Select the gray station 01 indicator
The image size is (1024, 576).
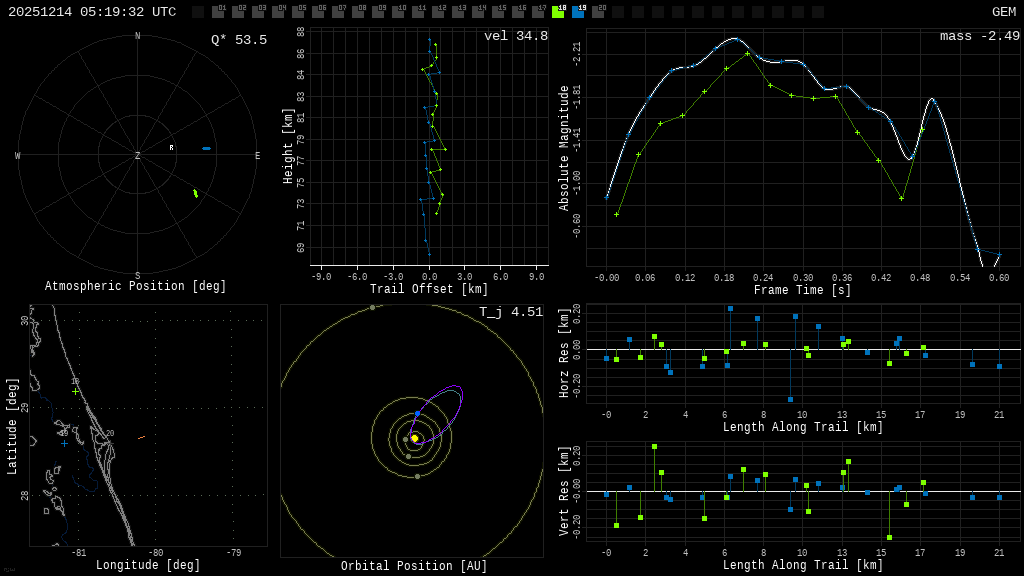[218, 12]
